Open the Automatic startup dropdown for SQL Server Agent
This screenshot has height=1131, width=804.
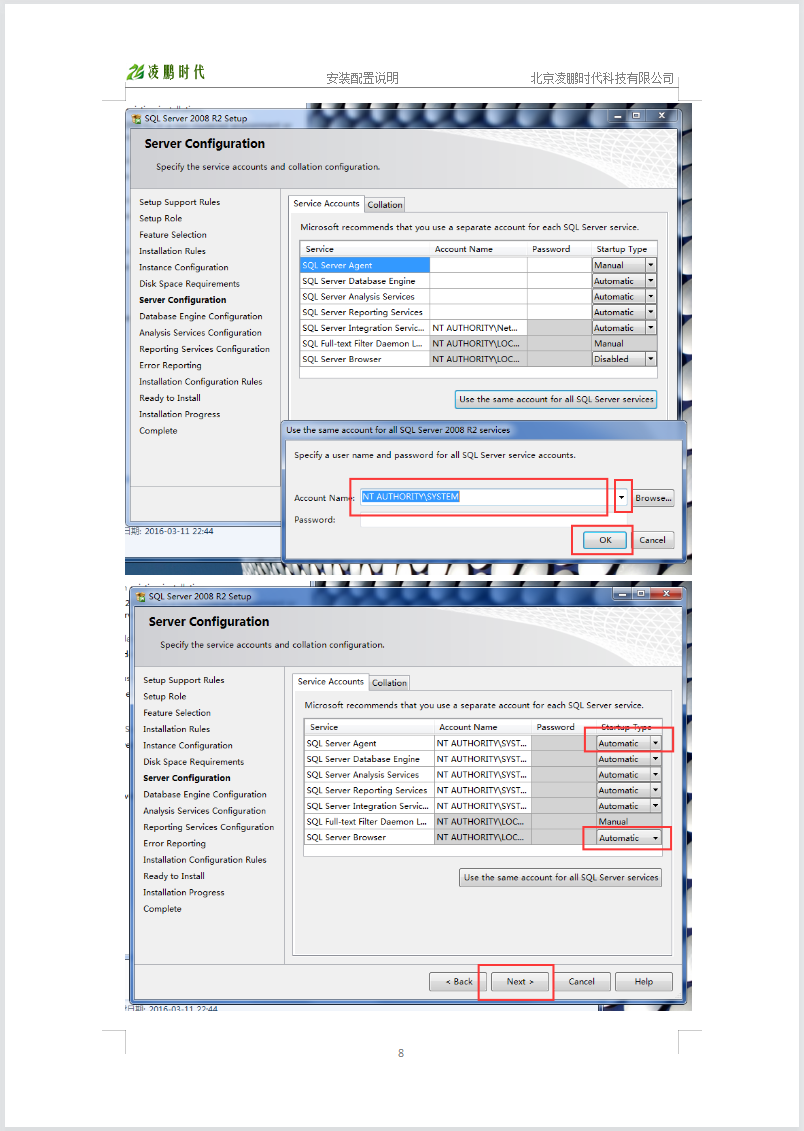tap(655, 744)
